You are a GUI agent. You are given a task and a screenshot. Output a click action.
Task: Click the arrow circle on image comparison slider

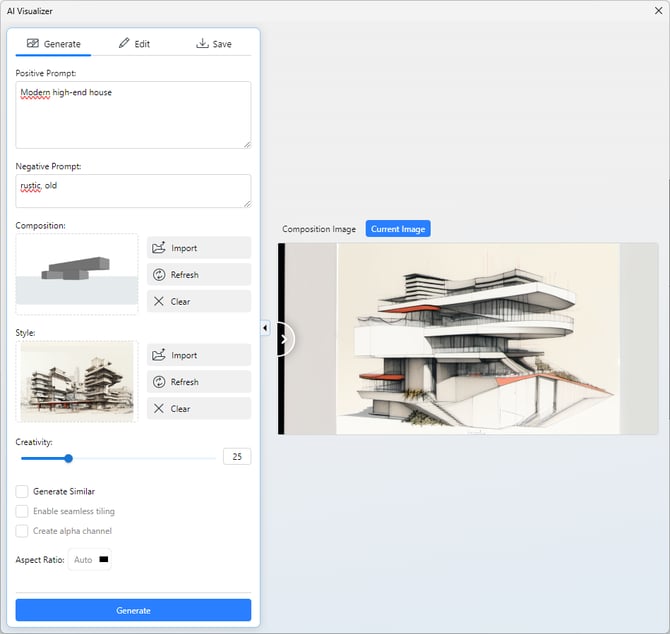[283, 339]
